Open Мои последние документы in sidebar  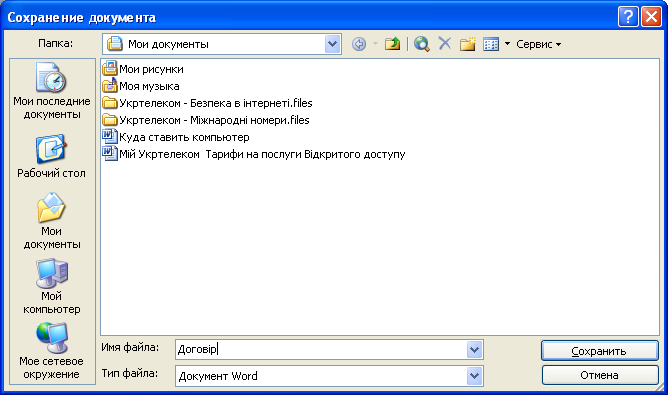tap(52, 91)
